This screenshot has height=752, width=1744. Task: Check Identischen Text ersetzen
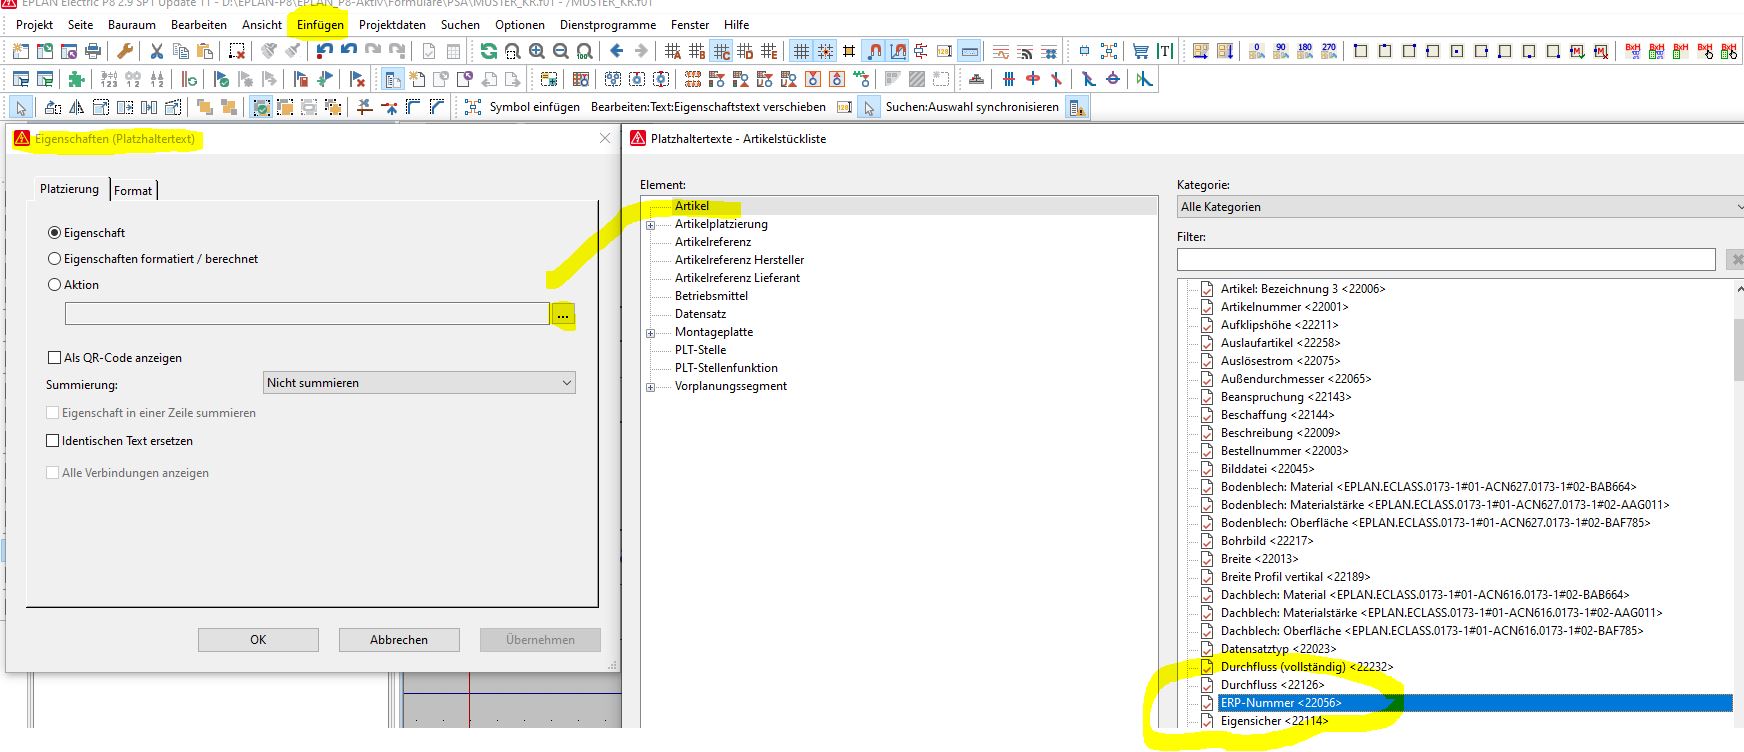pos(54,440)
